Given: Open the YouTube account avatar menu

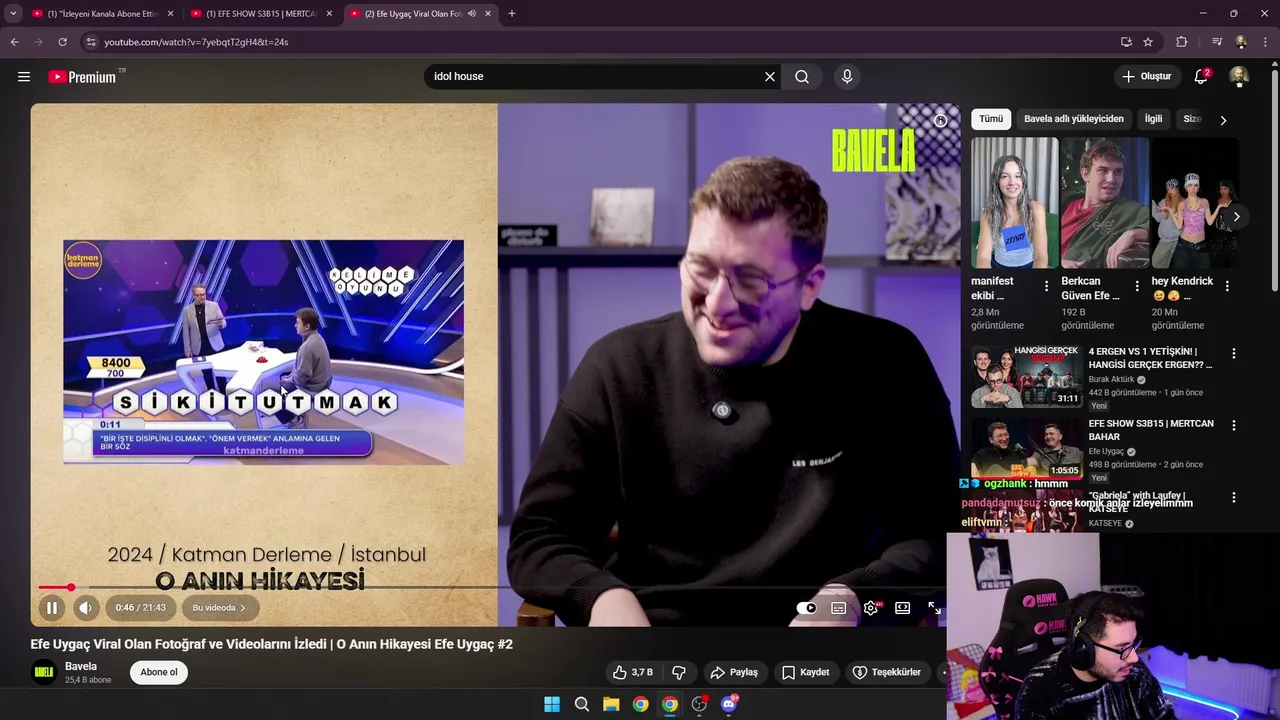Looking at the screenshot, I should 1239,77.
